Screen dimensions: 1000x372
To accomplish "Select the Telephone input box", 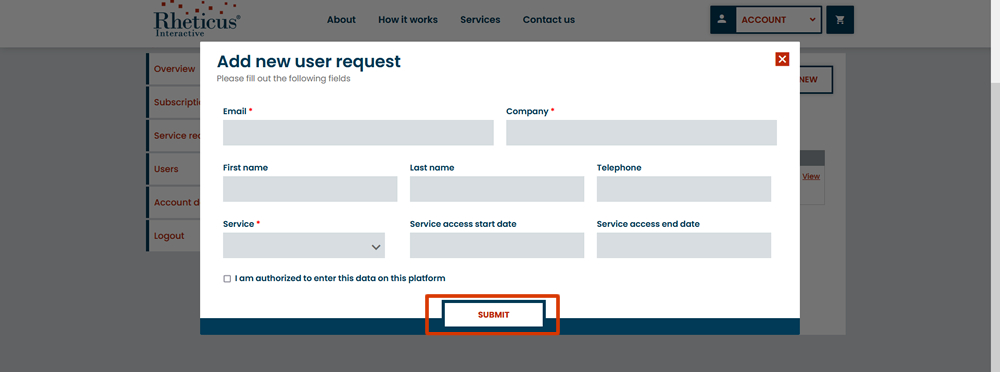I will click(x=684, y=190).
